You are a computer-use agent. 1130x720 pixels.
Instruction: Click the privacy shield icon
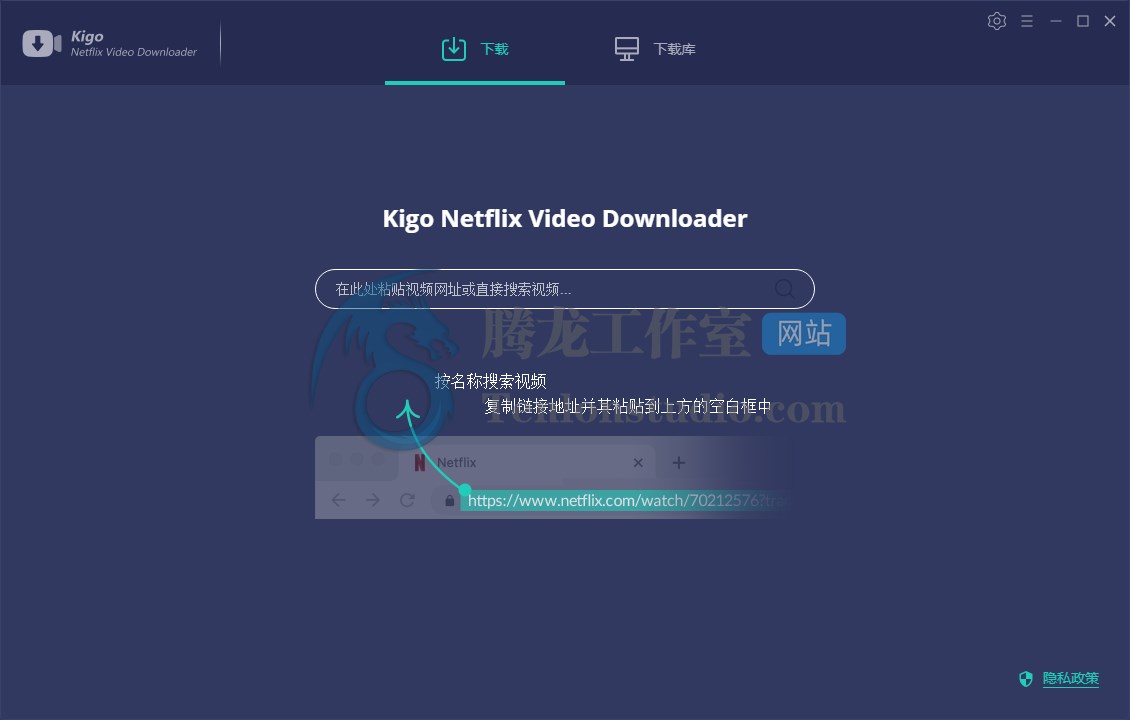1026,678
